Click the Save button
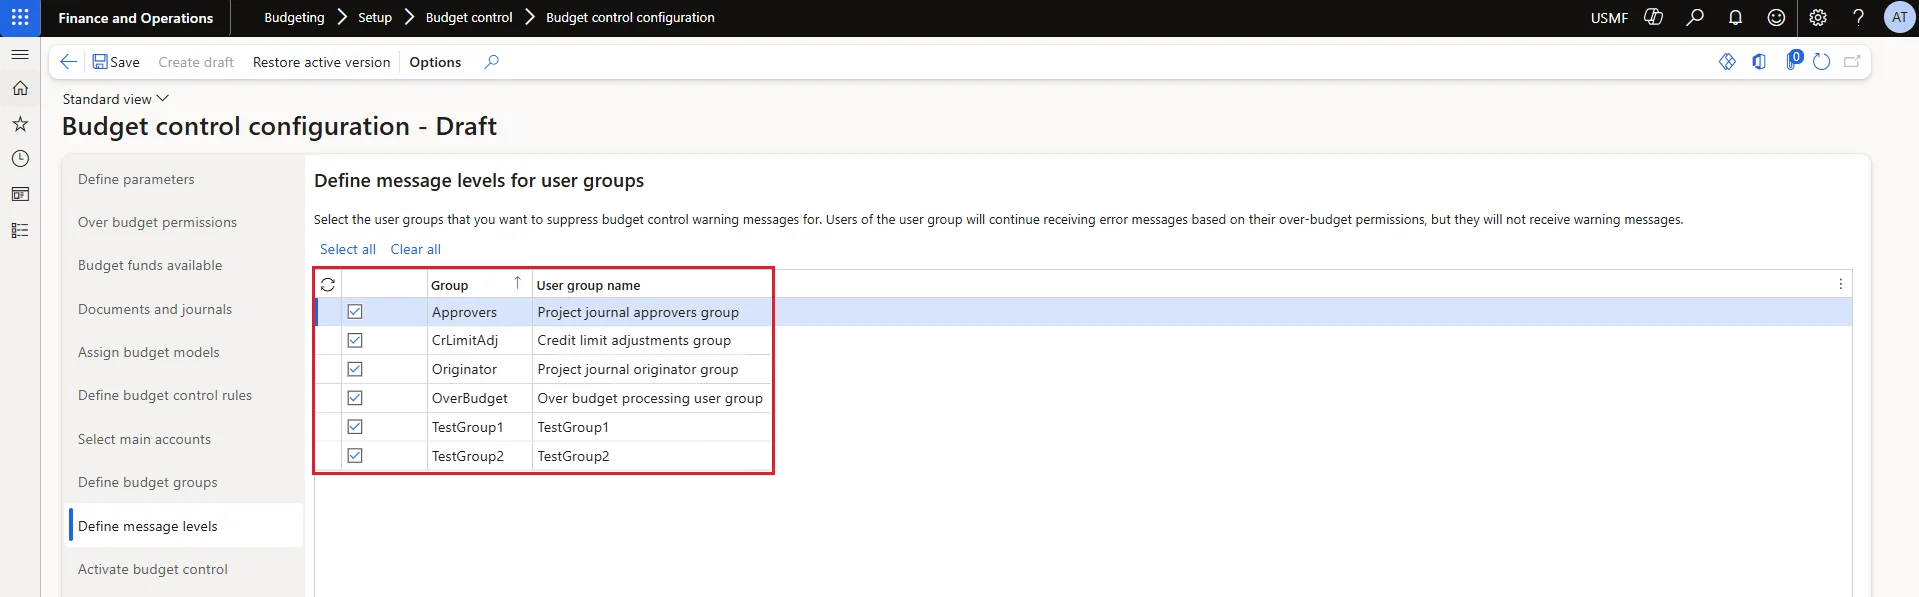 (116, 62)
